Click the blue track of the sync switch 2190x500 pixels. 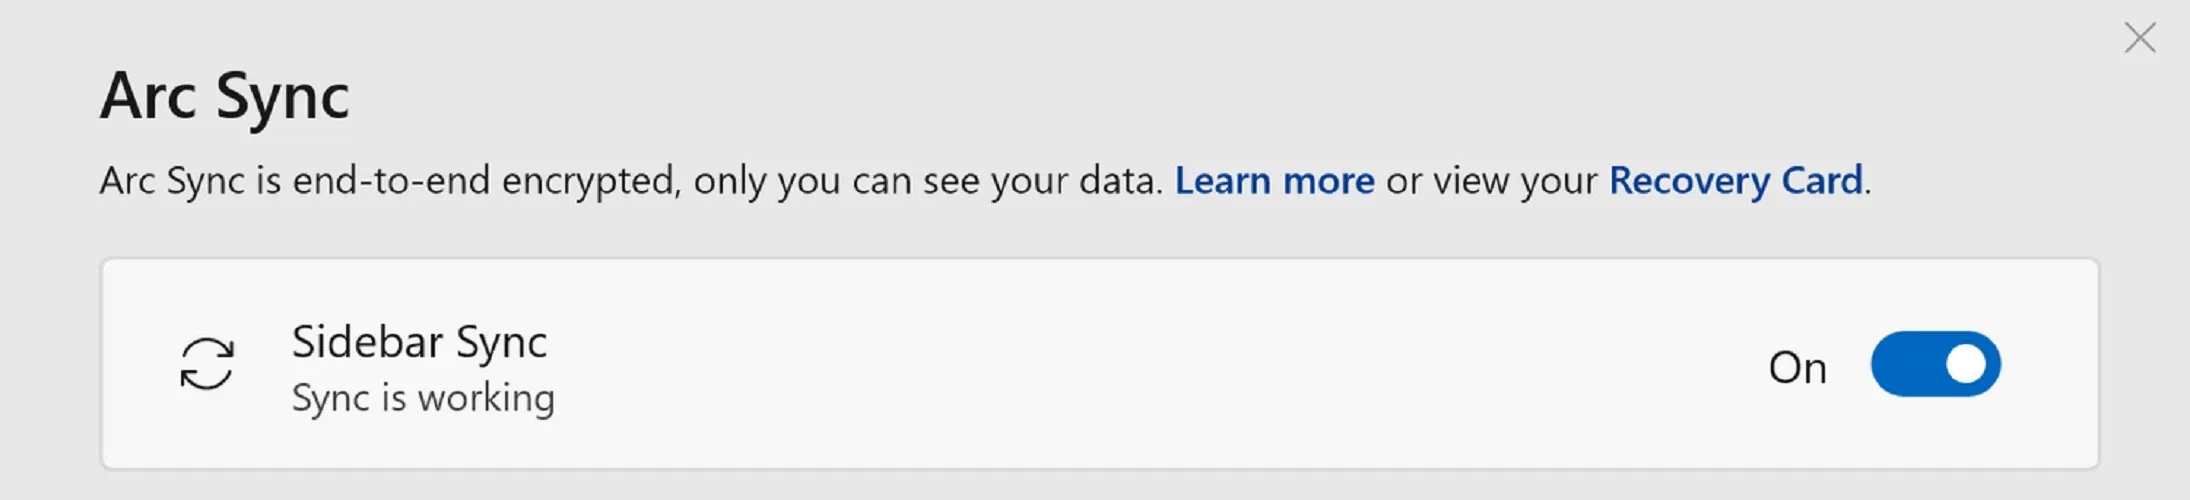tap(1905, 364)
